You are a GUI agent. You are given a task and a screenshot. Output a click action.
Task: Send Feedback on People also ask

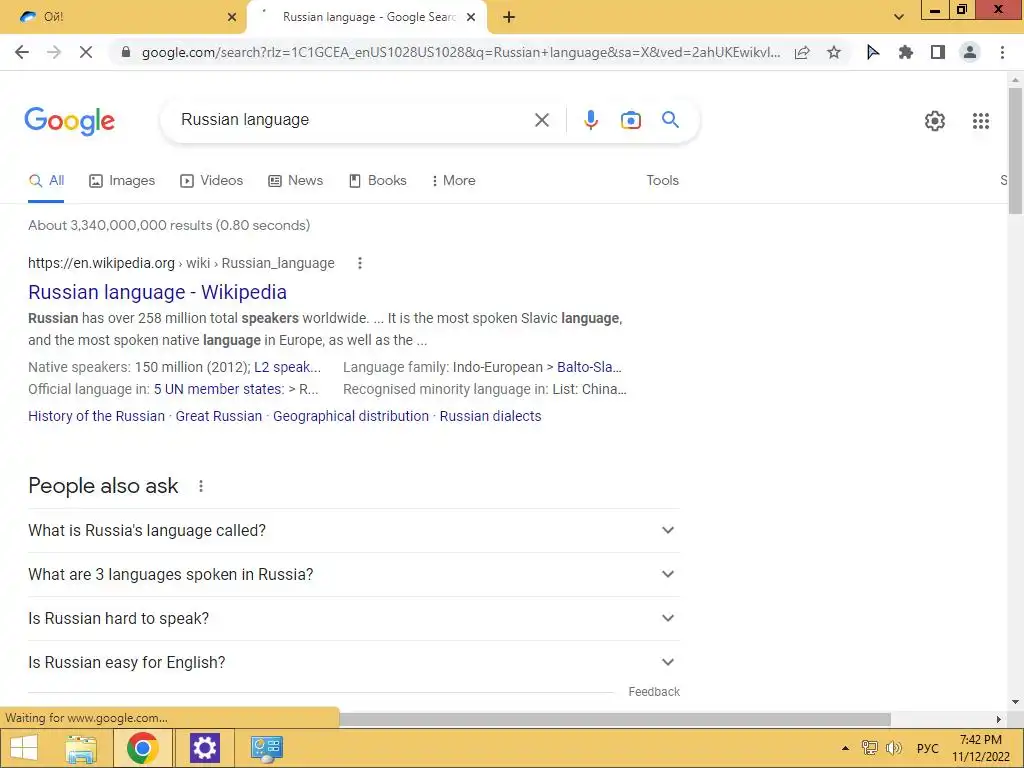(x=654, y=692)
